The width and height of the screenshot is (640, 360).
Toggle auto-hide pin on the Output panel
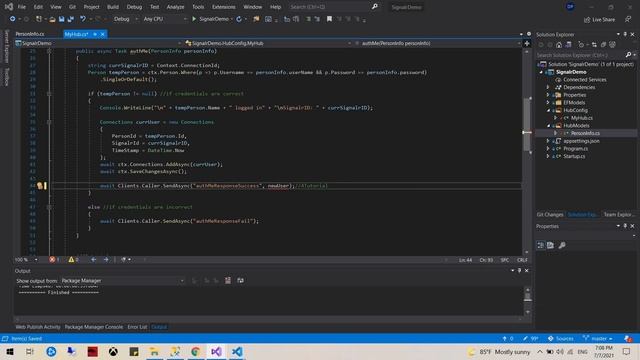[x=519, y=271]
